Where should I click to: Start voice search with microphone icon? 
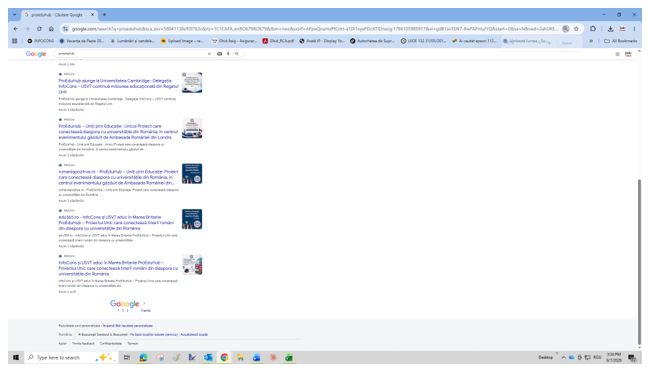[x=228, y=54]
